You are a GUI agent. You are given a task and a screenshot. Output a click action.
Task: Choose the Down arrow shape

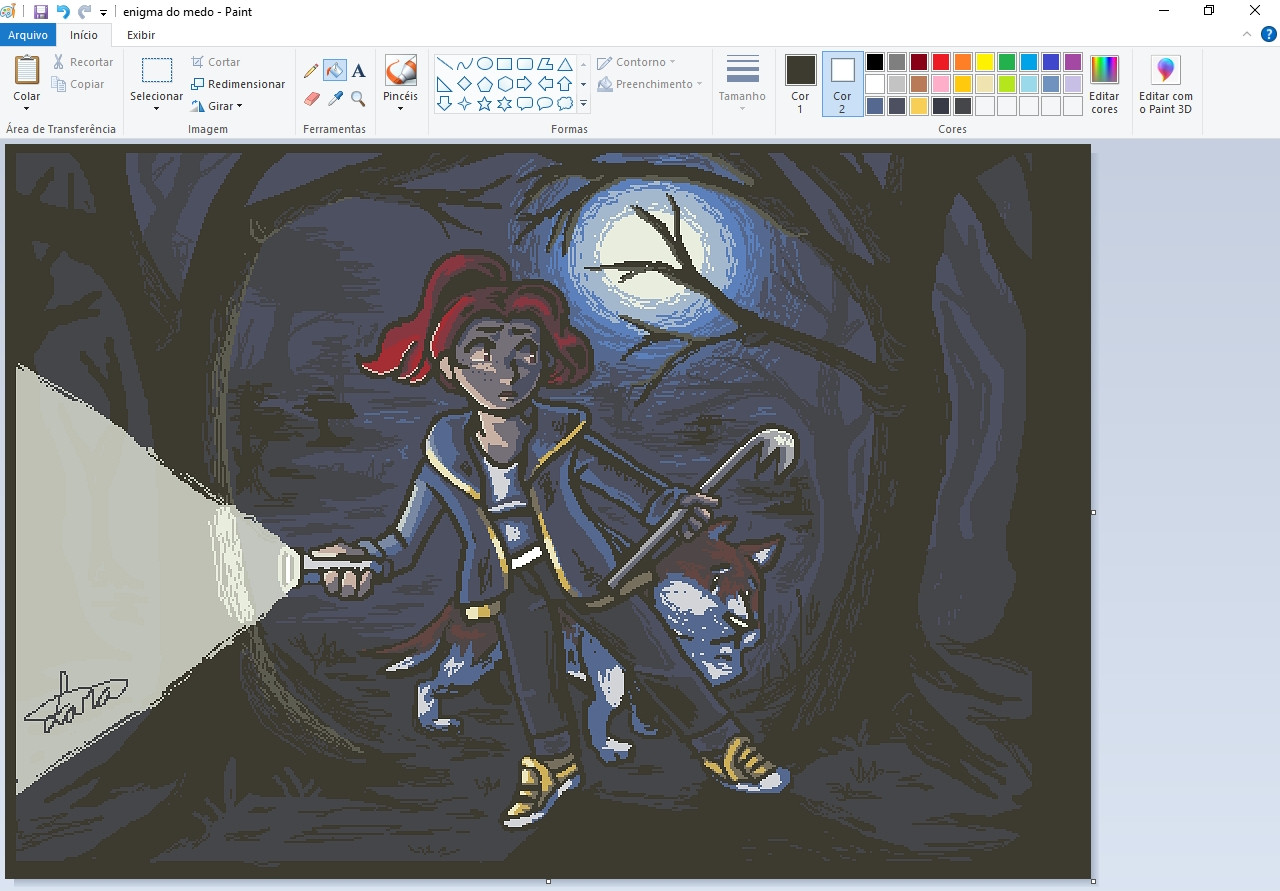coord(445,104)
